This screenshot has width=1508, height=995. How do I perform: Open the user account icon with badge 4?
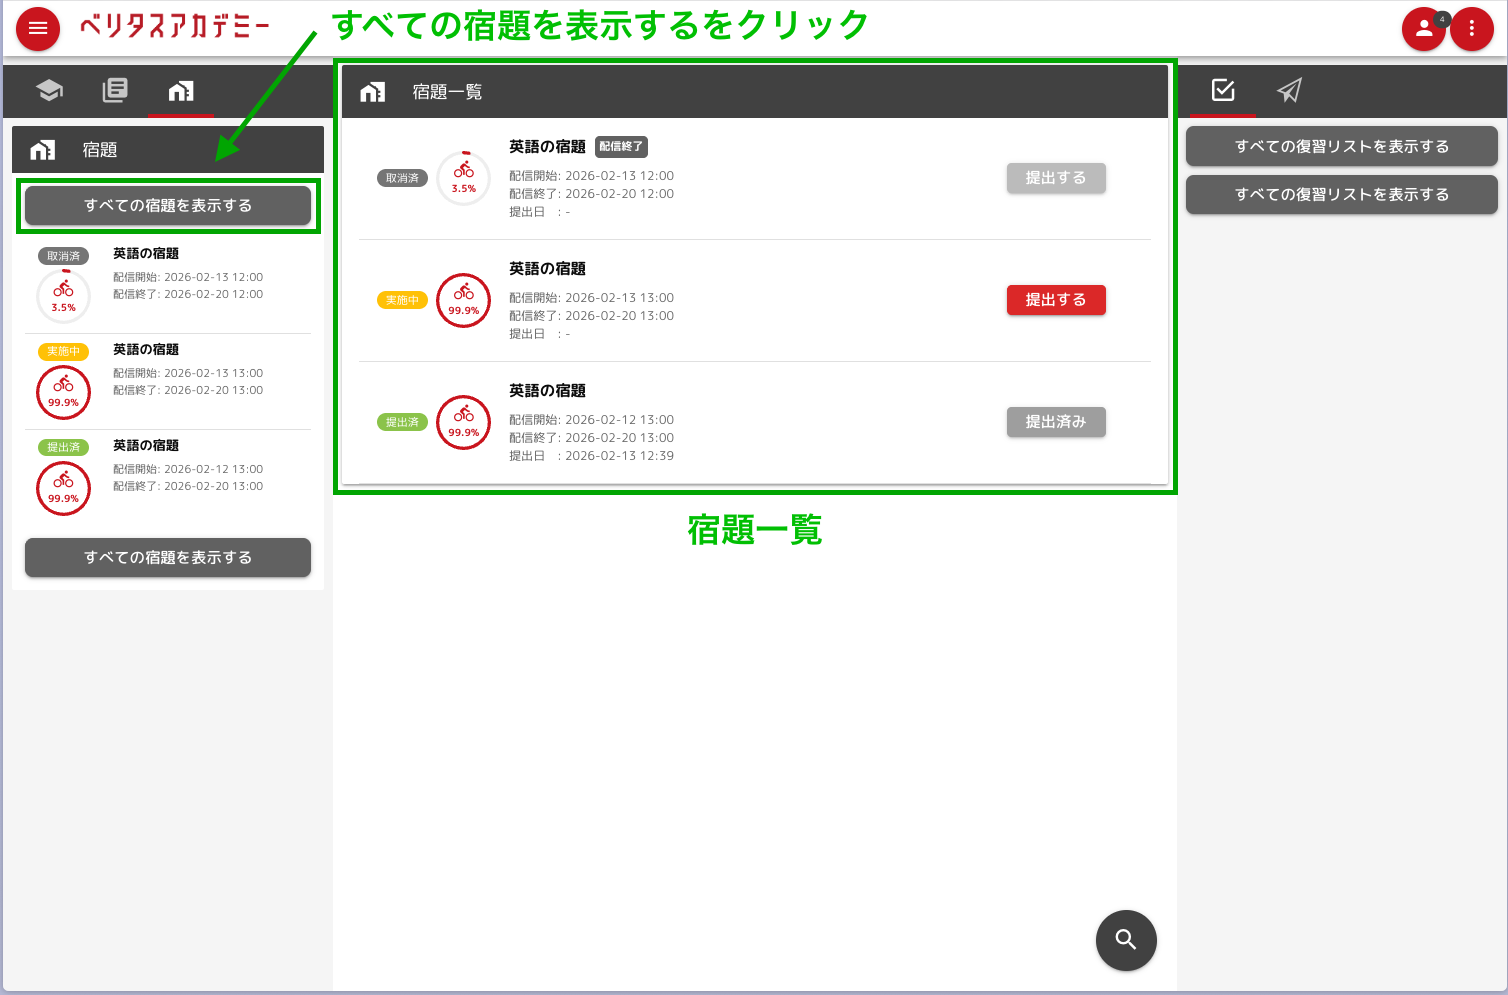click(x=1424, y=29)
